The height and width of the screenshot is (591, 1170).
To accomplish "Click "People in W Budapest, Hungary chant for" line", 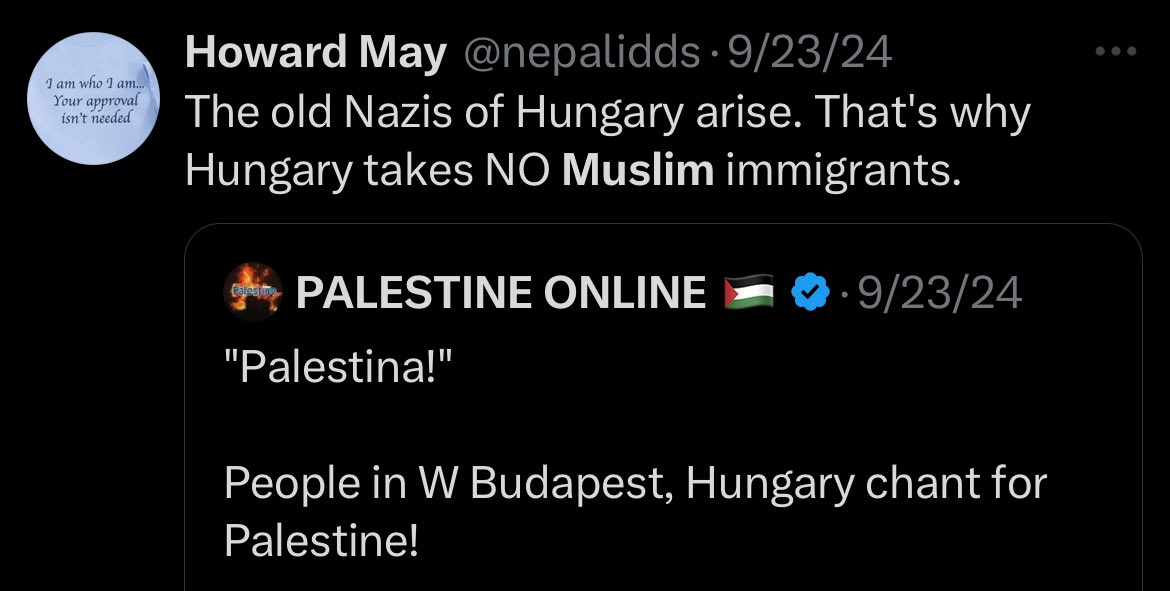I will [635, 484].
